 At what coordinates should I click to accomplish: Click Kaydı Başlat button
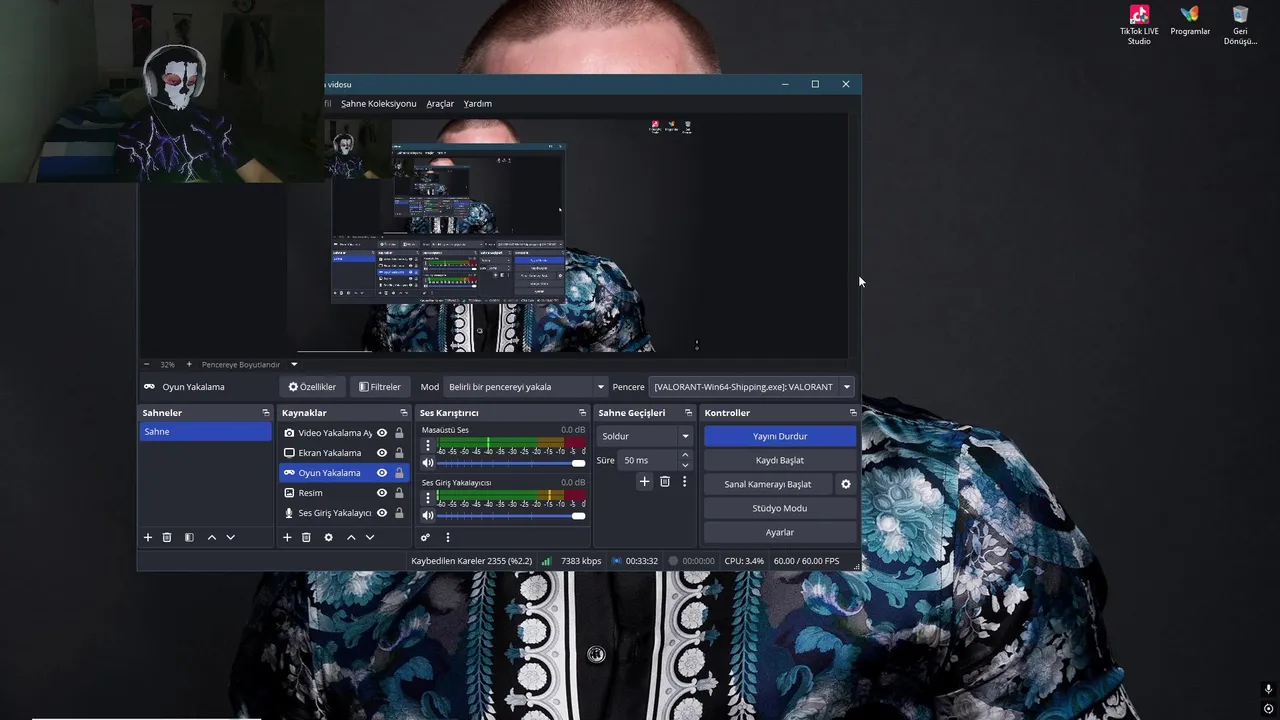pyautogui.click(x=780, y=460)
